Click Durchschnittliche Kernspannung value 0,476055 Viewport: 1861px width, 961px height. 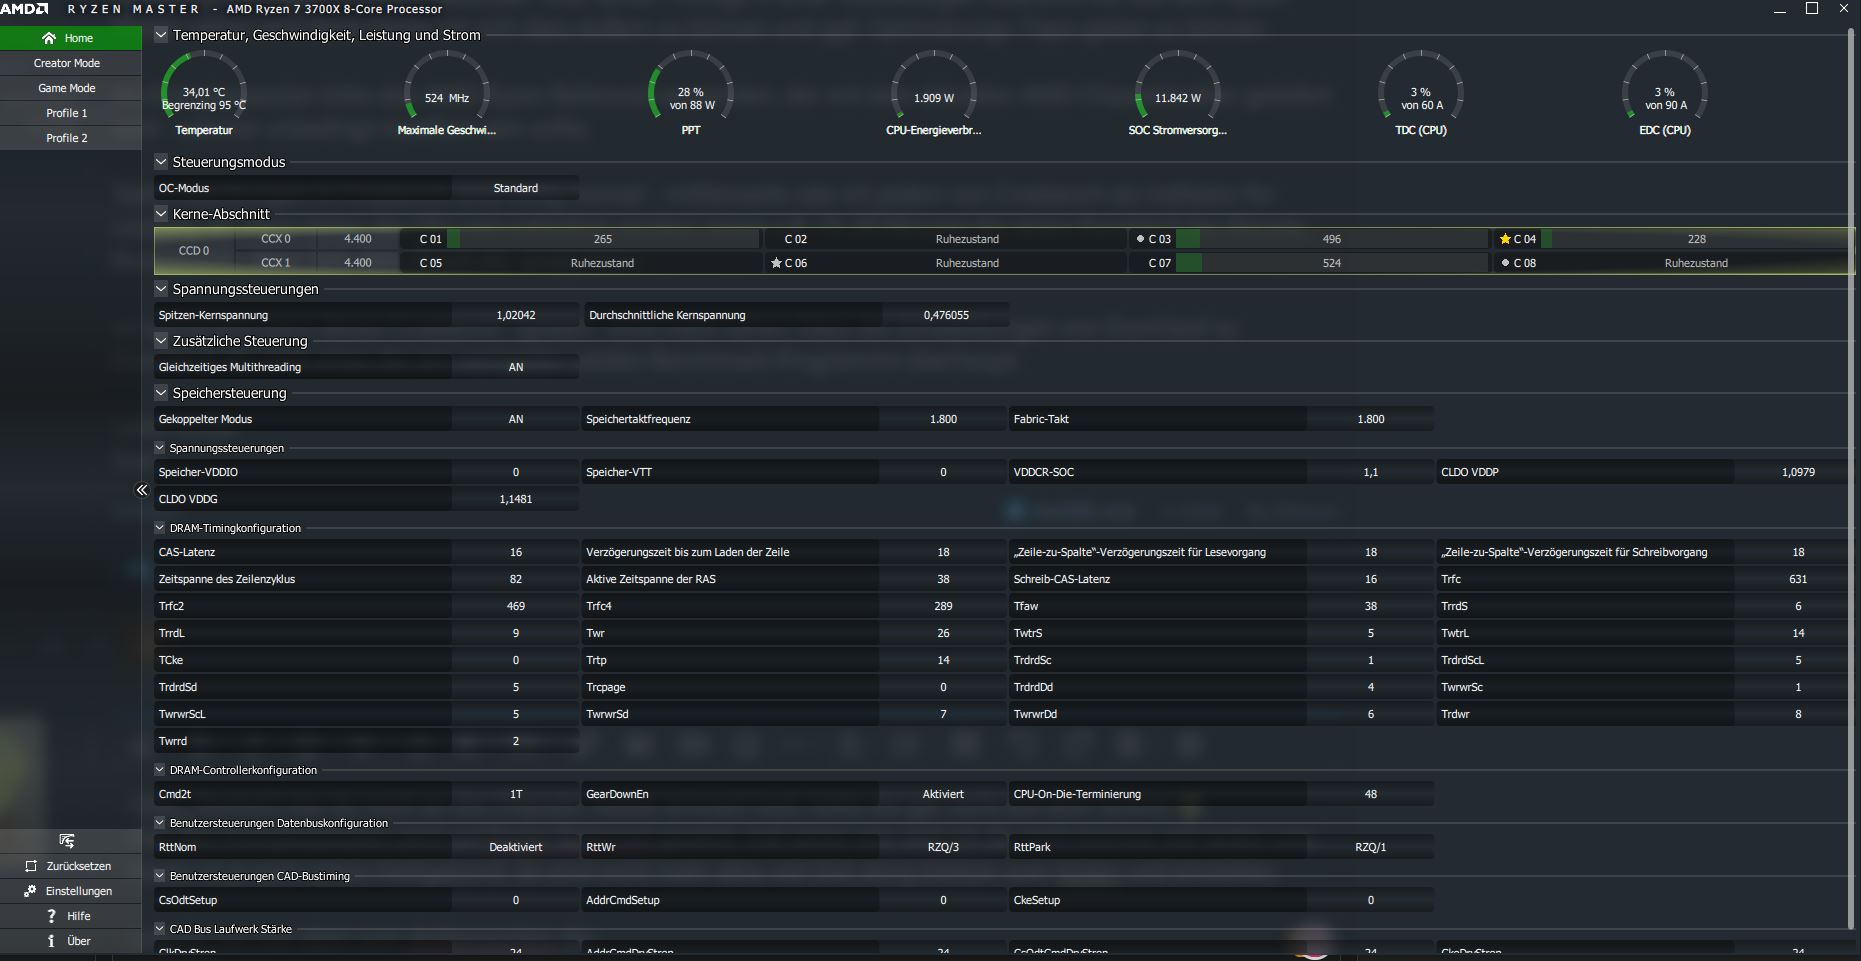946,315
